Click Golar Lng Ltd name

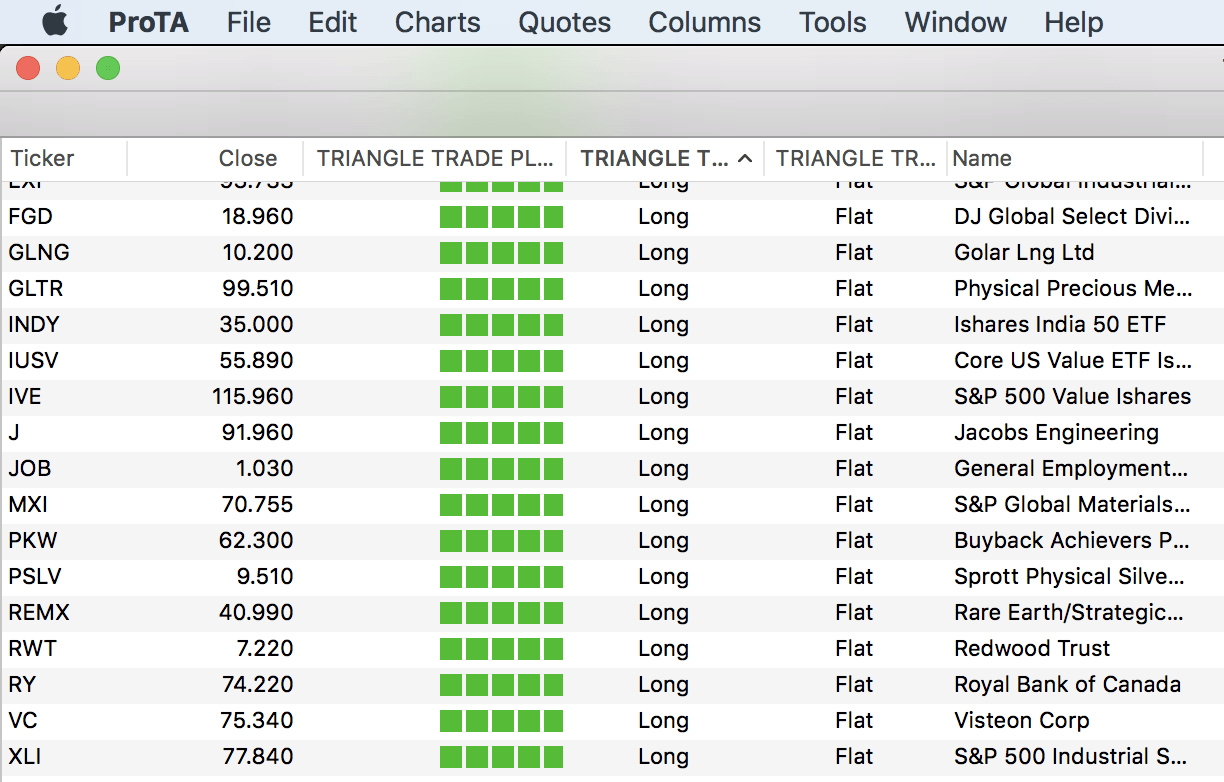[x=1024, y=252]
